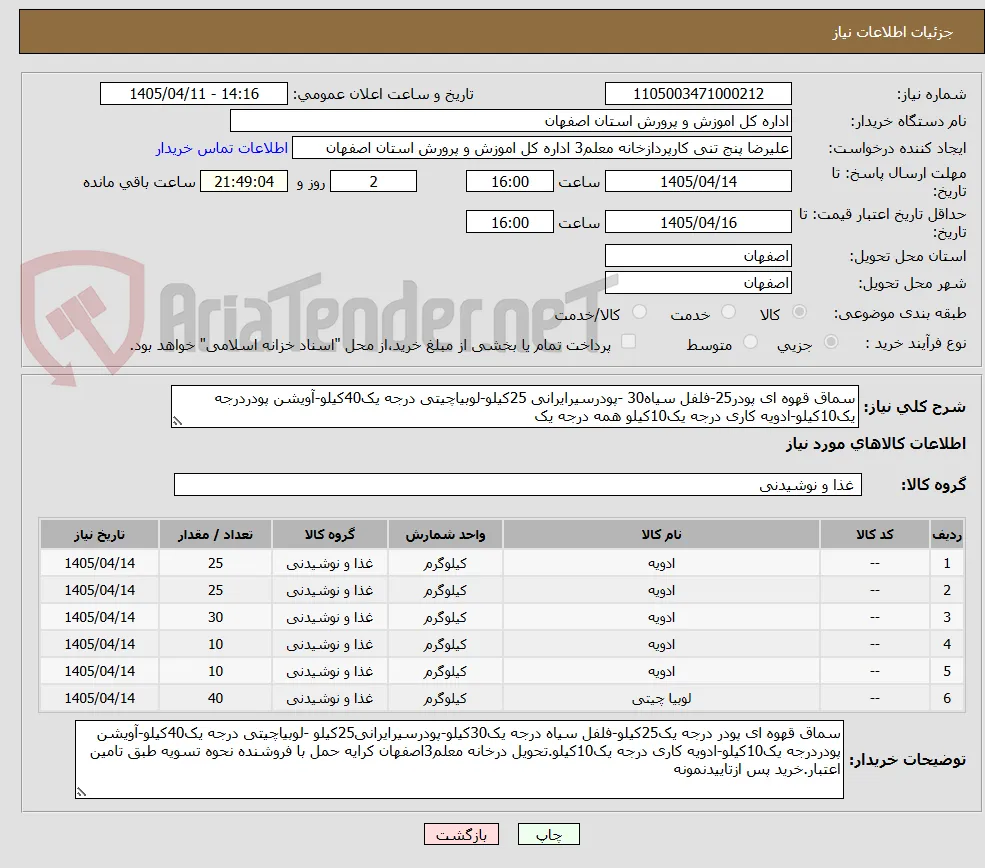
Task: Click date 1405/04/14 in row 5
Action: (x=99, y=671)
